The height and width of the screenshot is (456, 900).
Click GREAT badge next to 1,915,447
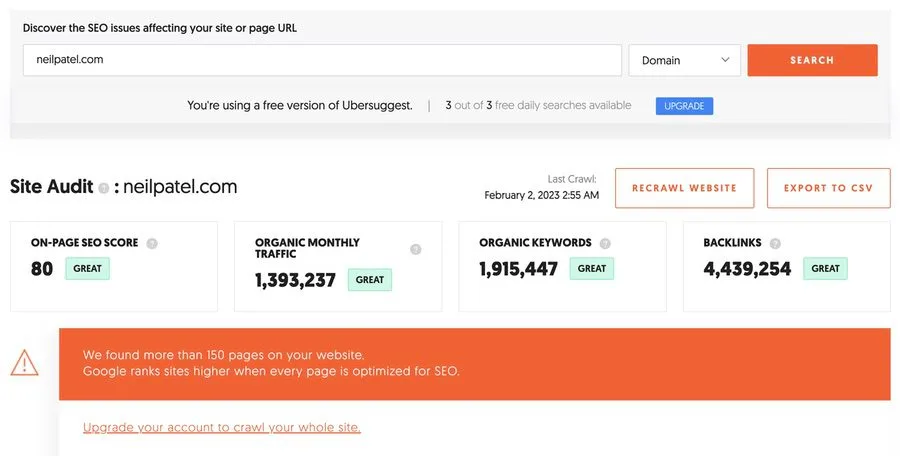pyautogui.click(x=592, y=268)
